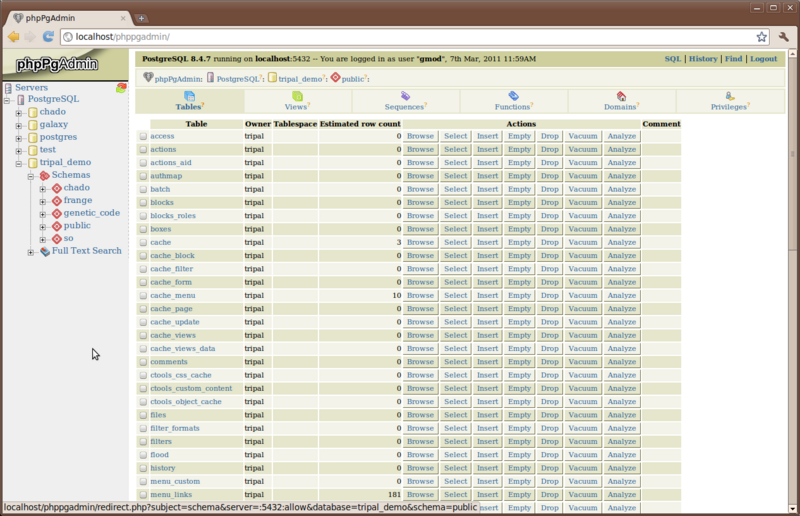Viewport: 800px width, 516px height.
Task: Switch to the Tables tab
Action: (190, 101)
